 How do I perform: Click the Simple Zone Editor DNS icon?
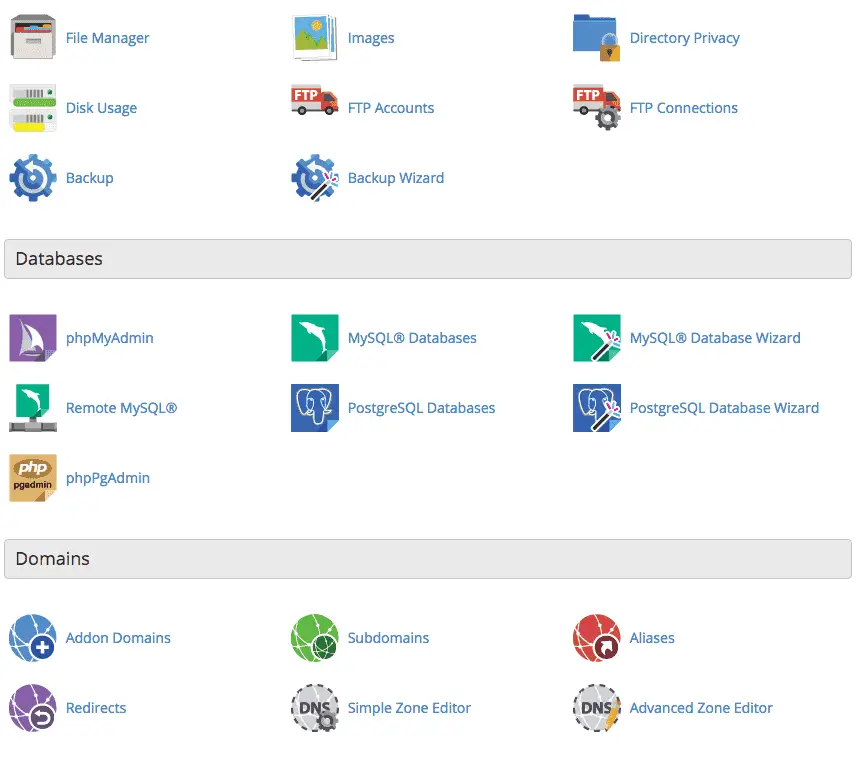(x=314, y=708)
